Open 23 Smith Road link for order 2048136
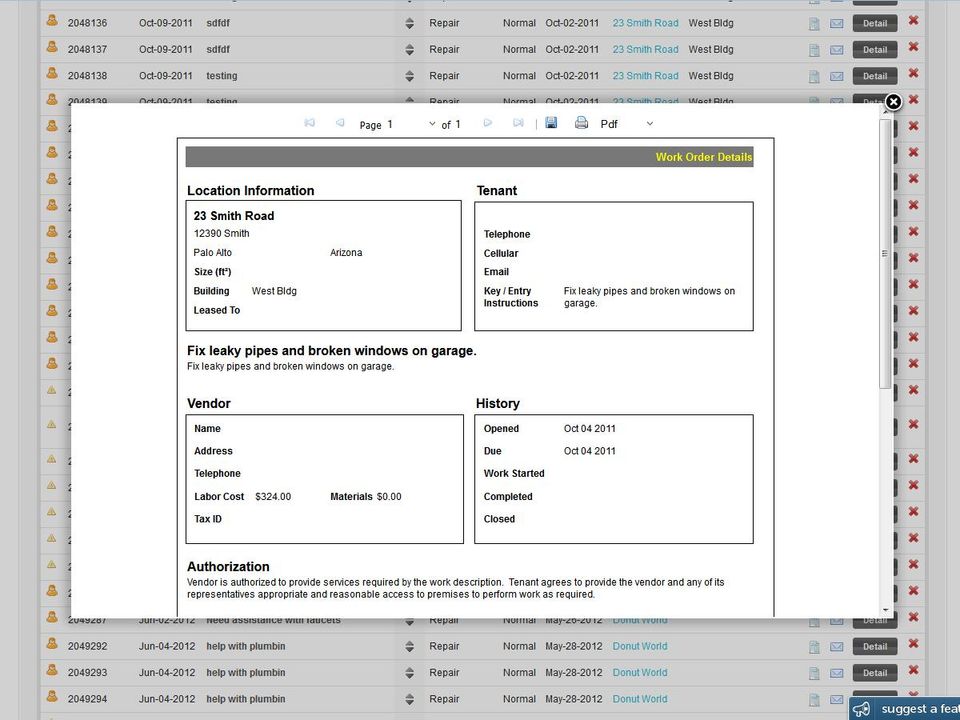 645,23
